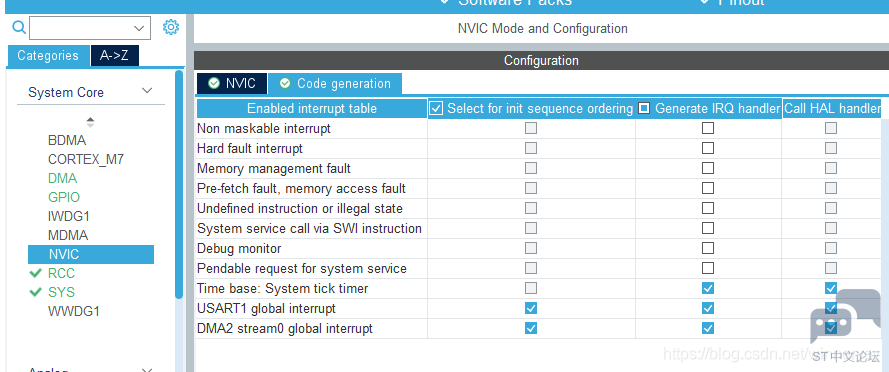889x372 pixels.
Task: Collapse the System Core category
Action: click(x=147, y=91)
